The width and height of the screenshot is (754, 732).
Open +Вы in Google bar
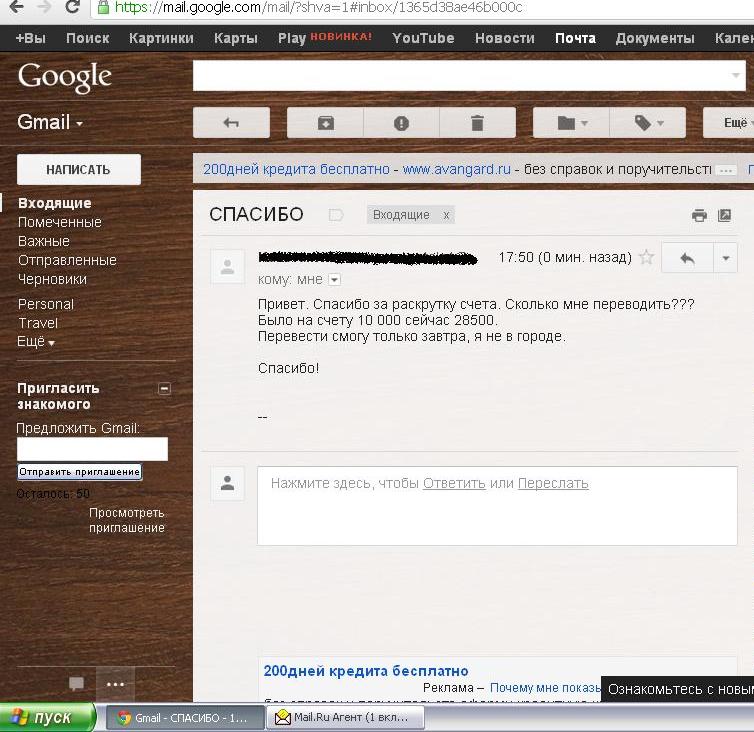click(x=30, y=38)
